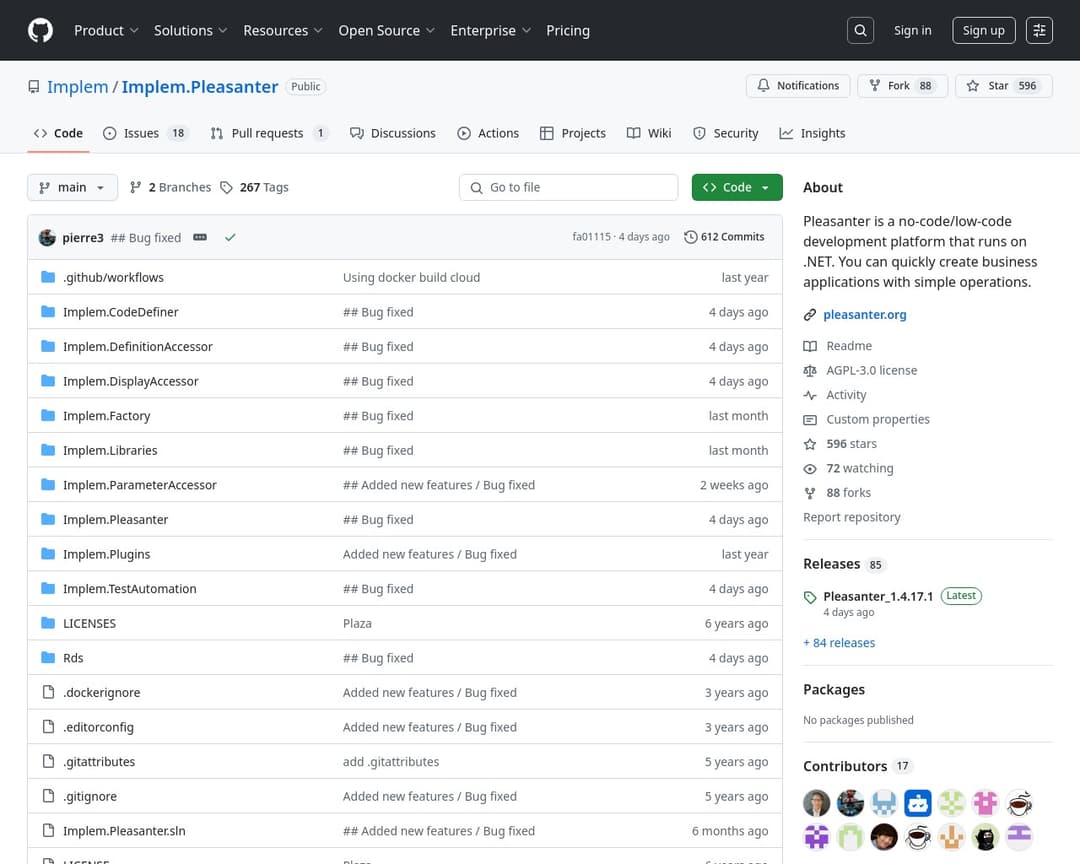1080x864 pixels.
Task: Open the Implem.ParameterAccessor folder
Action: [140, 484]
